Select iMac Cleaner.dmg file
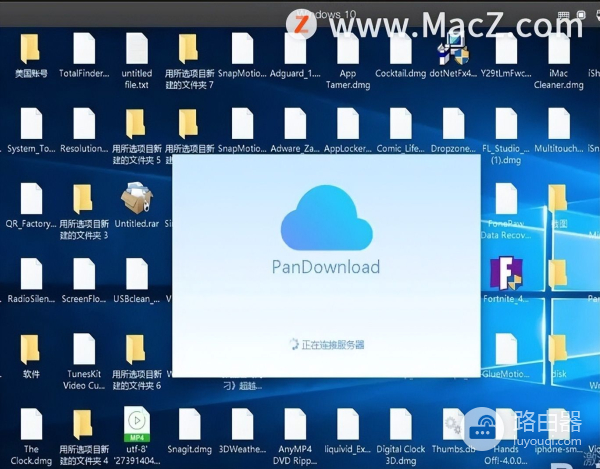 pos(559,49)
